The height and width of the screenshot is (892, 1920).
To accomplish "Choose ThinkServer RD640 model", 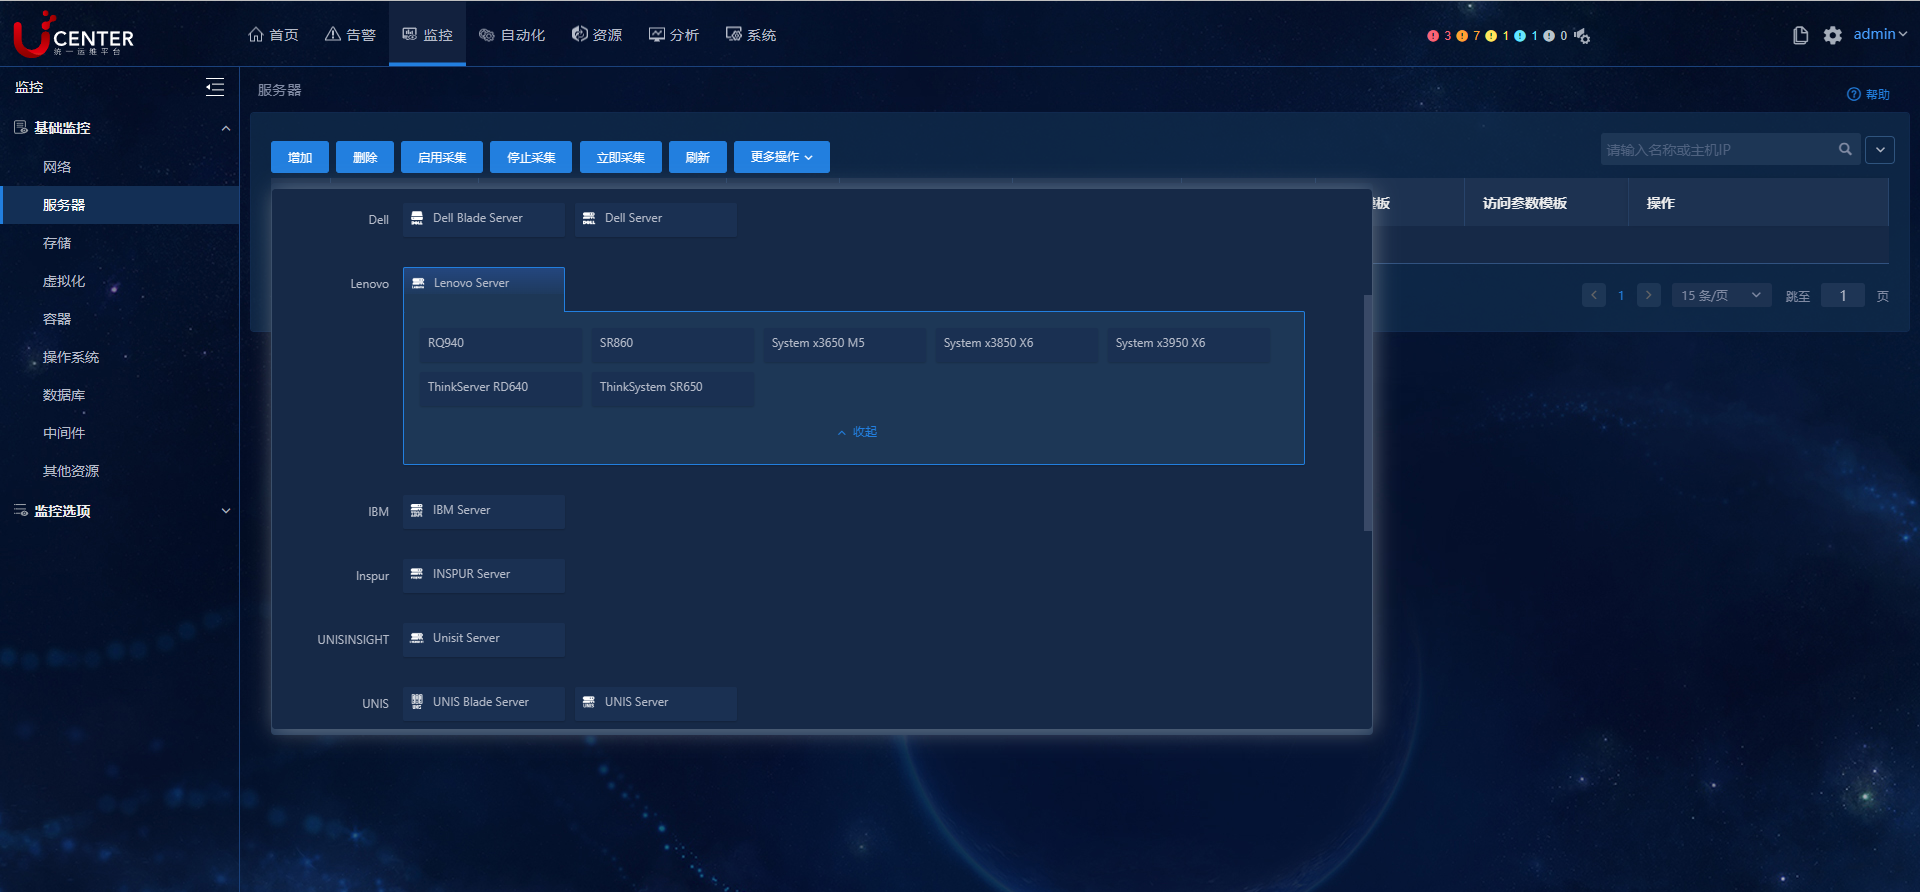I will (500, 388).
